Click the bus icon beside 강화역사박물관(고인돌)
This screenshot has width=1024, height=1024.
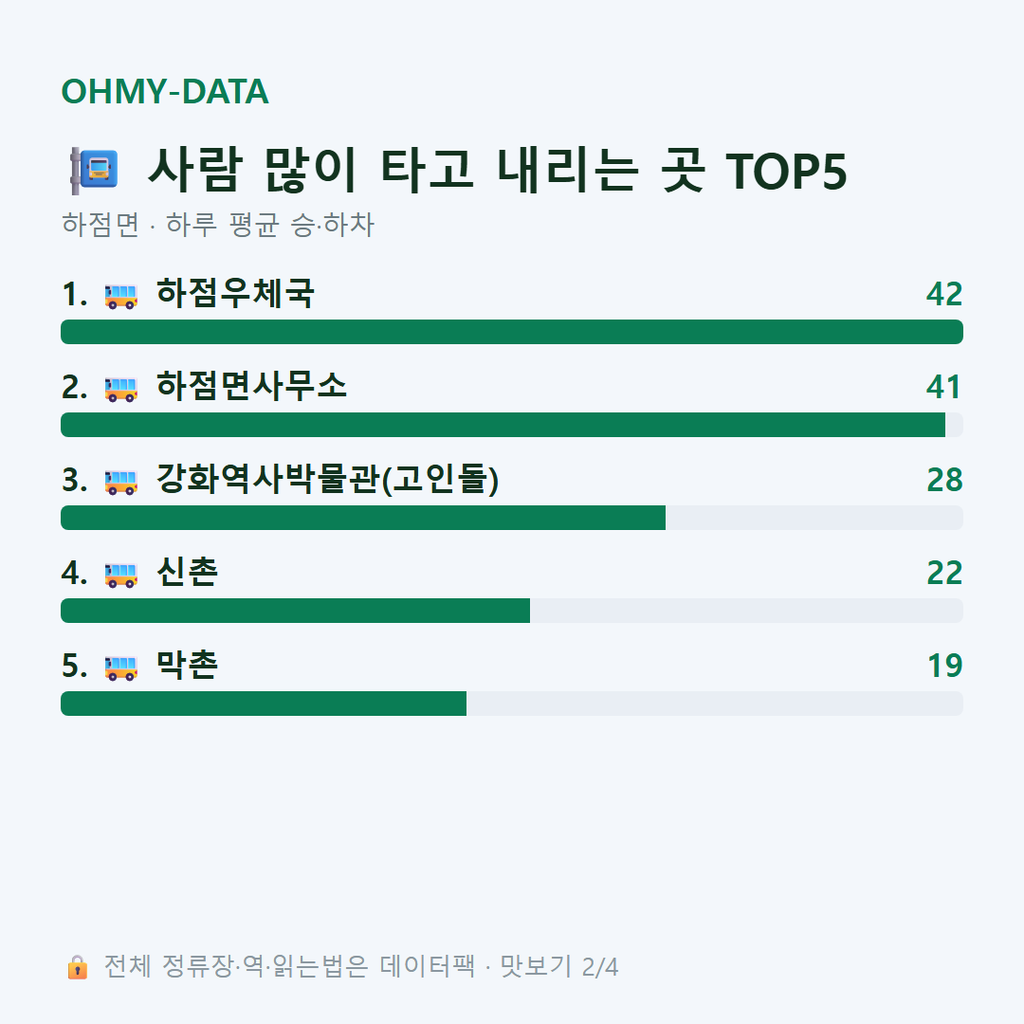(x=121, y=482)
